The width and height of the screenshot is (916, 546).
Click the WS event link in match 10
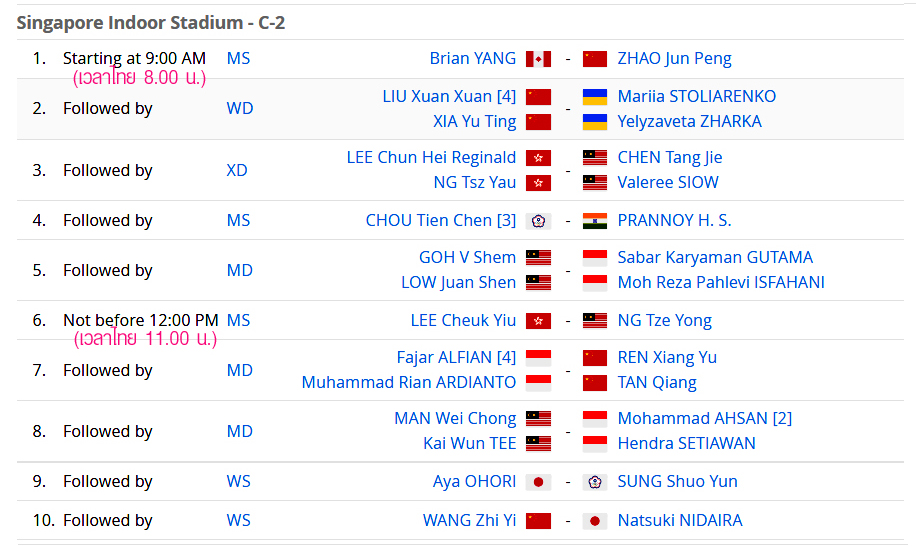[x=238, y=520]
